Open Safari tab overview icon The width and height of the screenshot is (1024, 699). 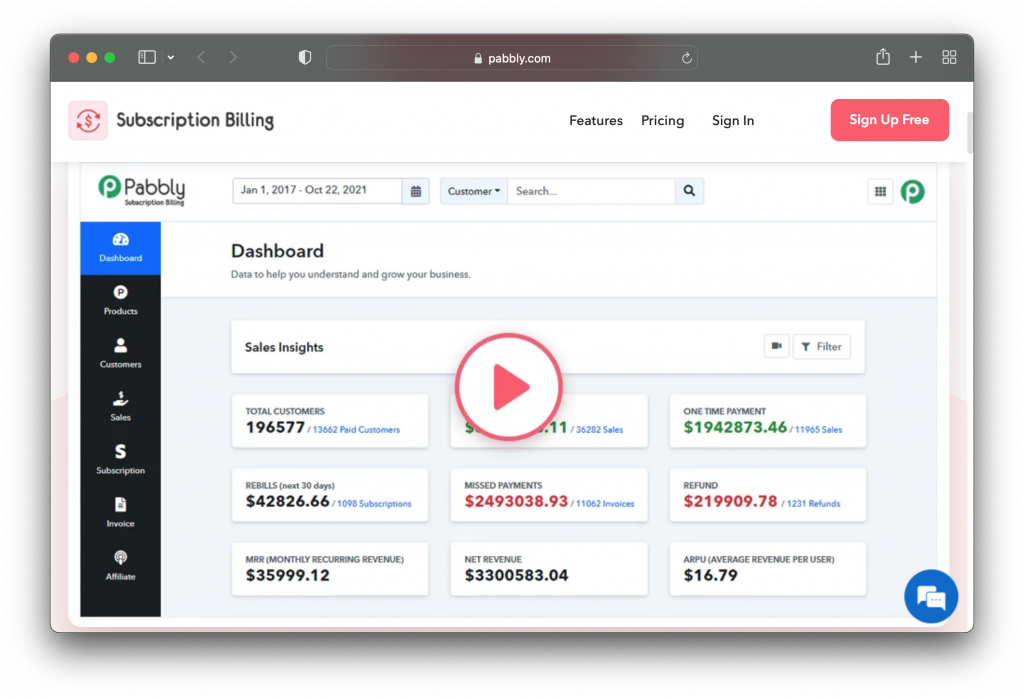tap(949, 58)
